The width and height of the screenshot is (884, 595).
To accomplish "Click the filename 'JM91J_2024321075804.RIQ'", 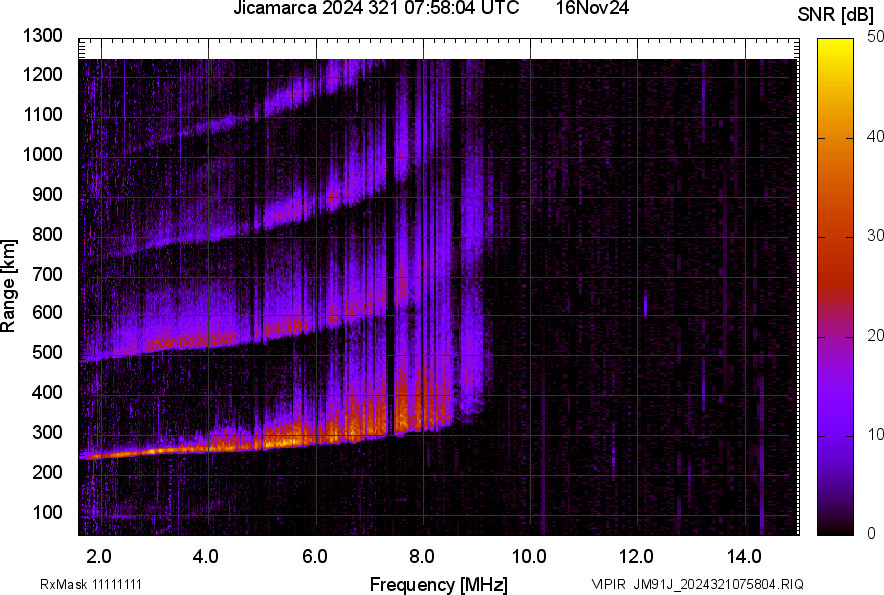I will tap(718, 584).
